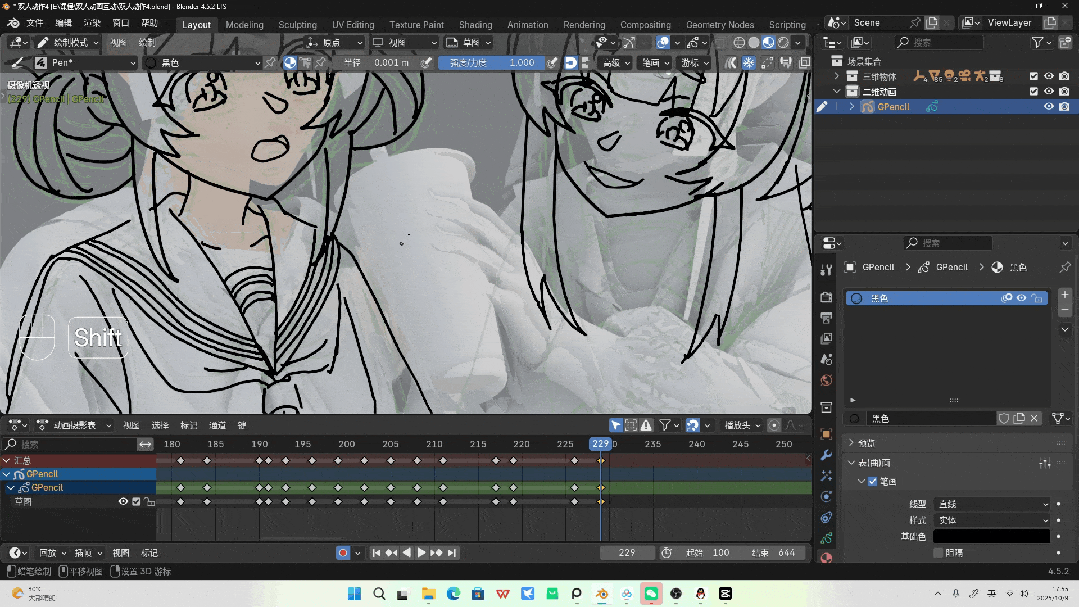
Task: Pin the properties editor context
Action: [1064, 268]
